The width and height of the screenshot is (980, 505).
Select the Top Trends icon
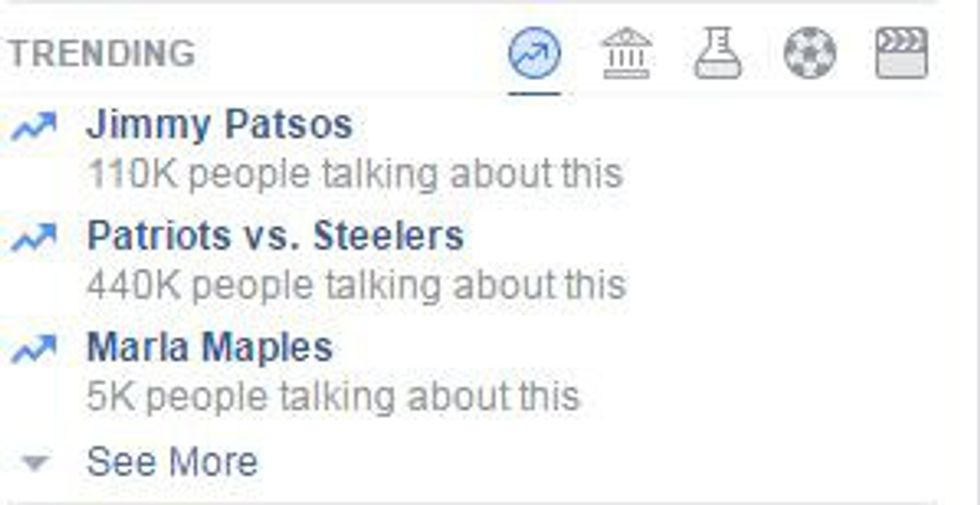pyautogui.click(x=534, y=53)
